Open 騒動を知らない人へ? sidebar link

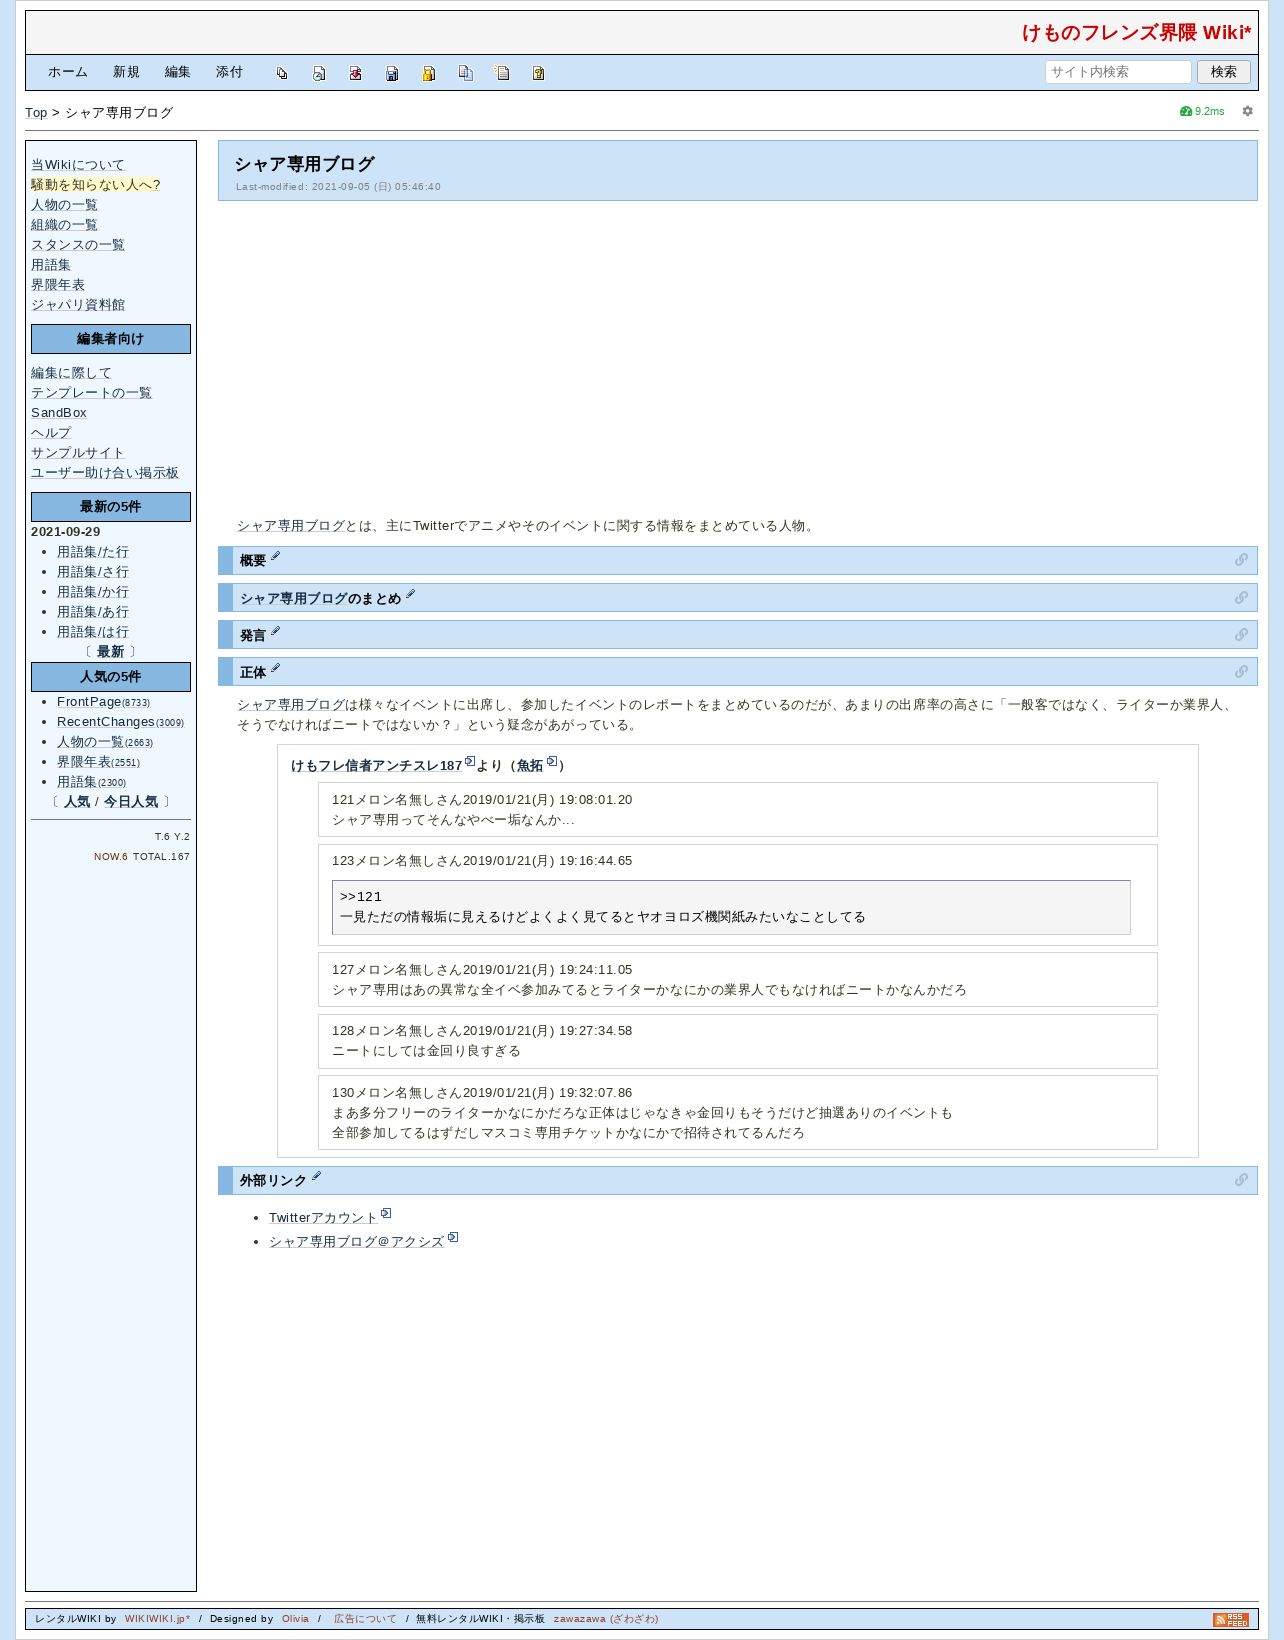pyautogui.click(x=96, y=185)
